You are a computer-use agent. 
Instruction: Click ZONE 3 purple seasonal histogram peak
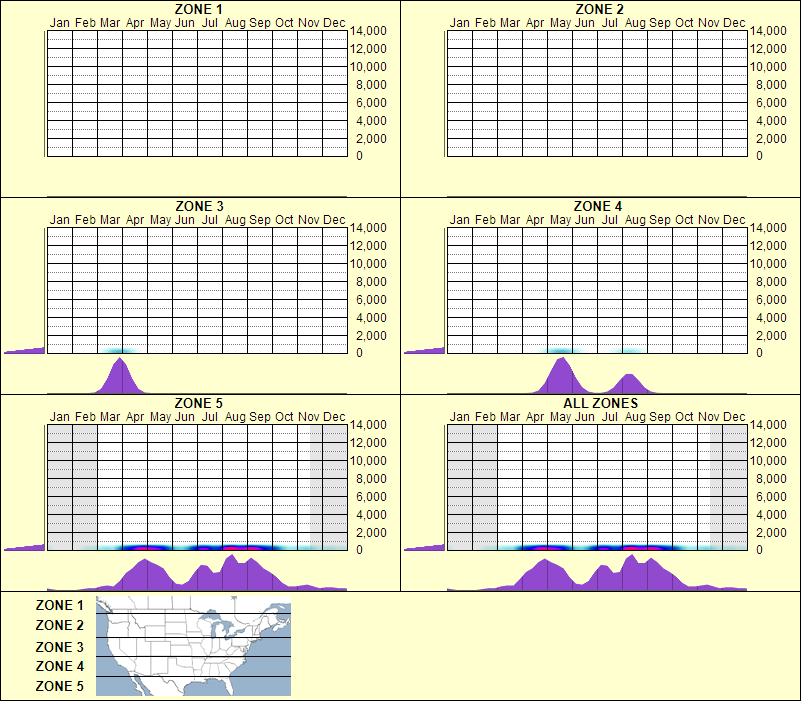click(120, 378)
